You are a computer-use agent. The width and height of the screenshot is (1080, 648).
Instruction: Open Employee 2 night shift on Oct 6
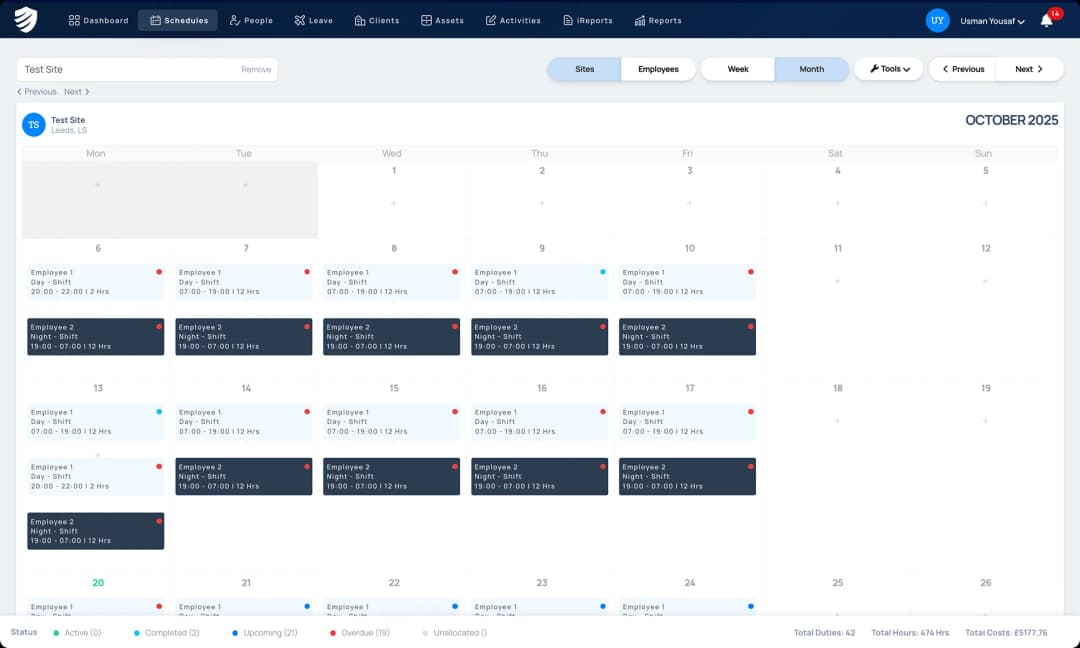(95, 337)
